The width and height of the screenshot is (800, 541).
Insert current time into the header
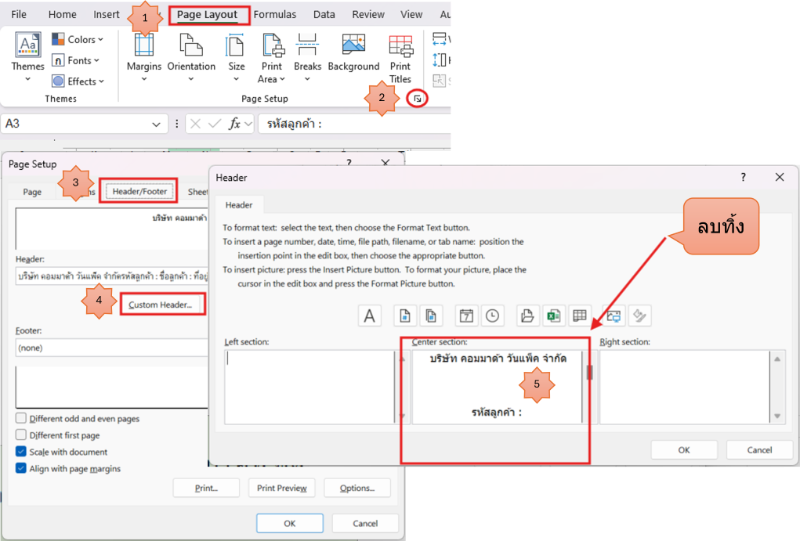[492, 315]
